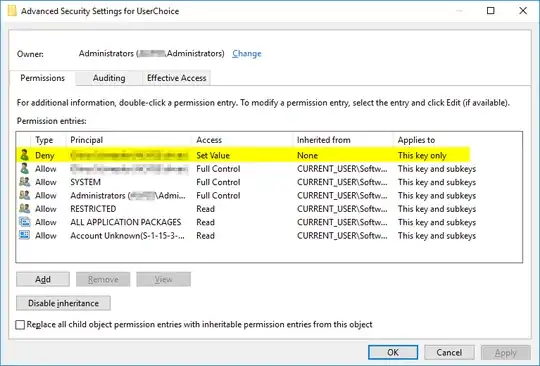Click the ALL APPLICATION PACKAGES package icon
Image resolution: width=540 pixels, height=366 pixels.
pyautogui.click(x=24, y=222)
